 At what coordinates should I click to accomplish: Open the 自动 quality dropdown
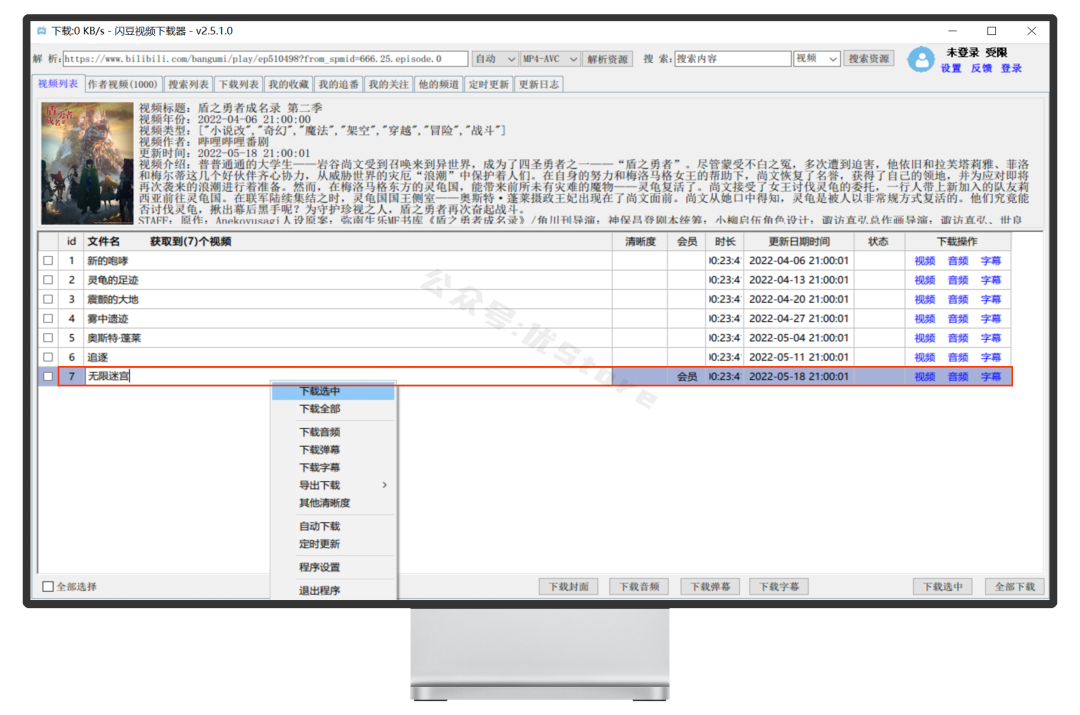pyautogui.click(x=495, y=59)
